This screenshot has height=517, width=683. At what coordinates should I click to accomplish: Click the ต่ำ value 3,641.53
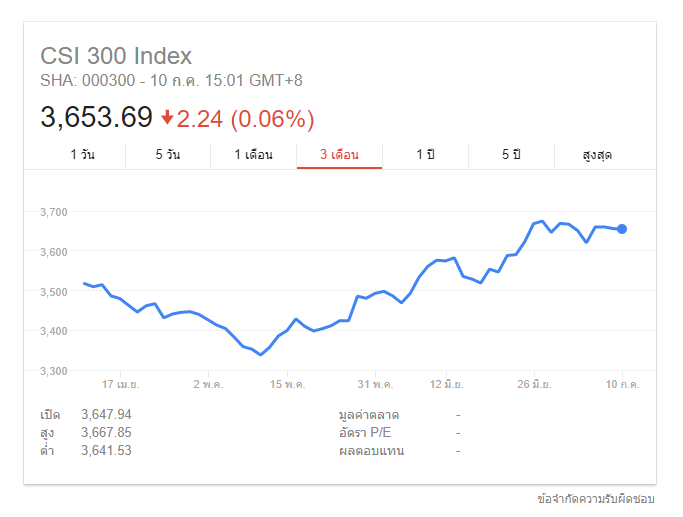105,450
